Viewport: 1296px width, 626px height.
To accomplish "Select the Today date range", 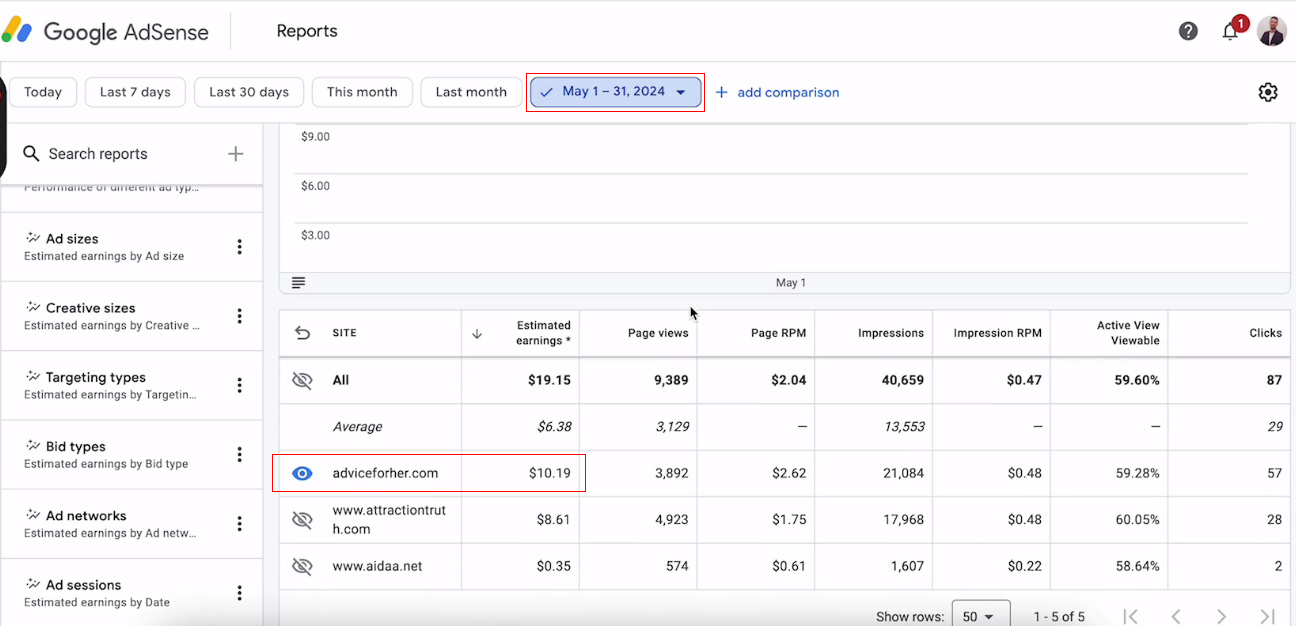I will coord(43,92).
